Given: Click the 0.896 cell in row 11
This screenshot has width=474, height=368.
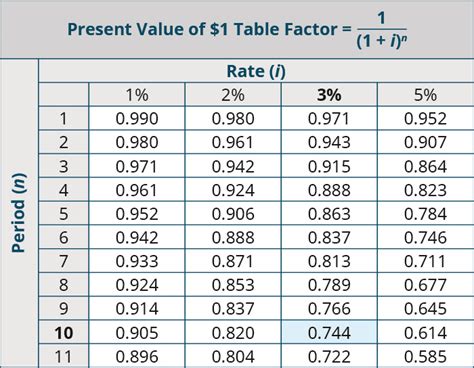Looking at the screenshot, I should (137, 356).
